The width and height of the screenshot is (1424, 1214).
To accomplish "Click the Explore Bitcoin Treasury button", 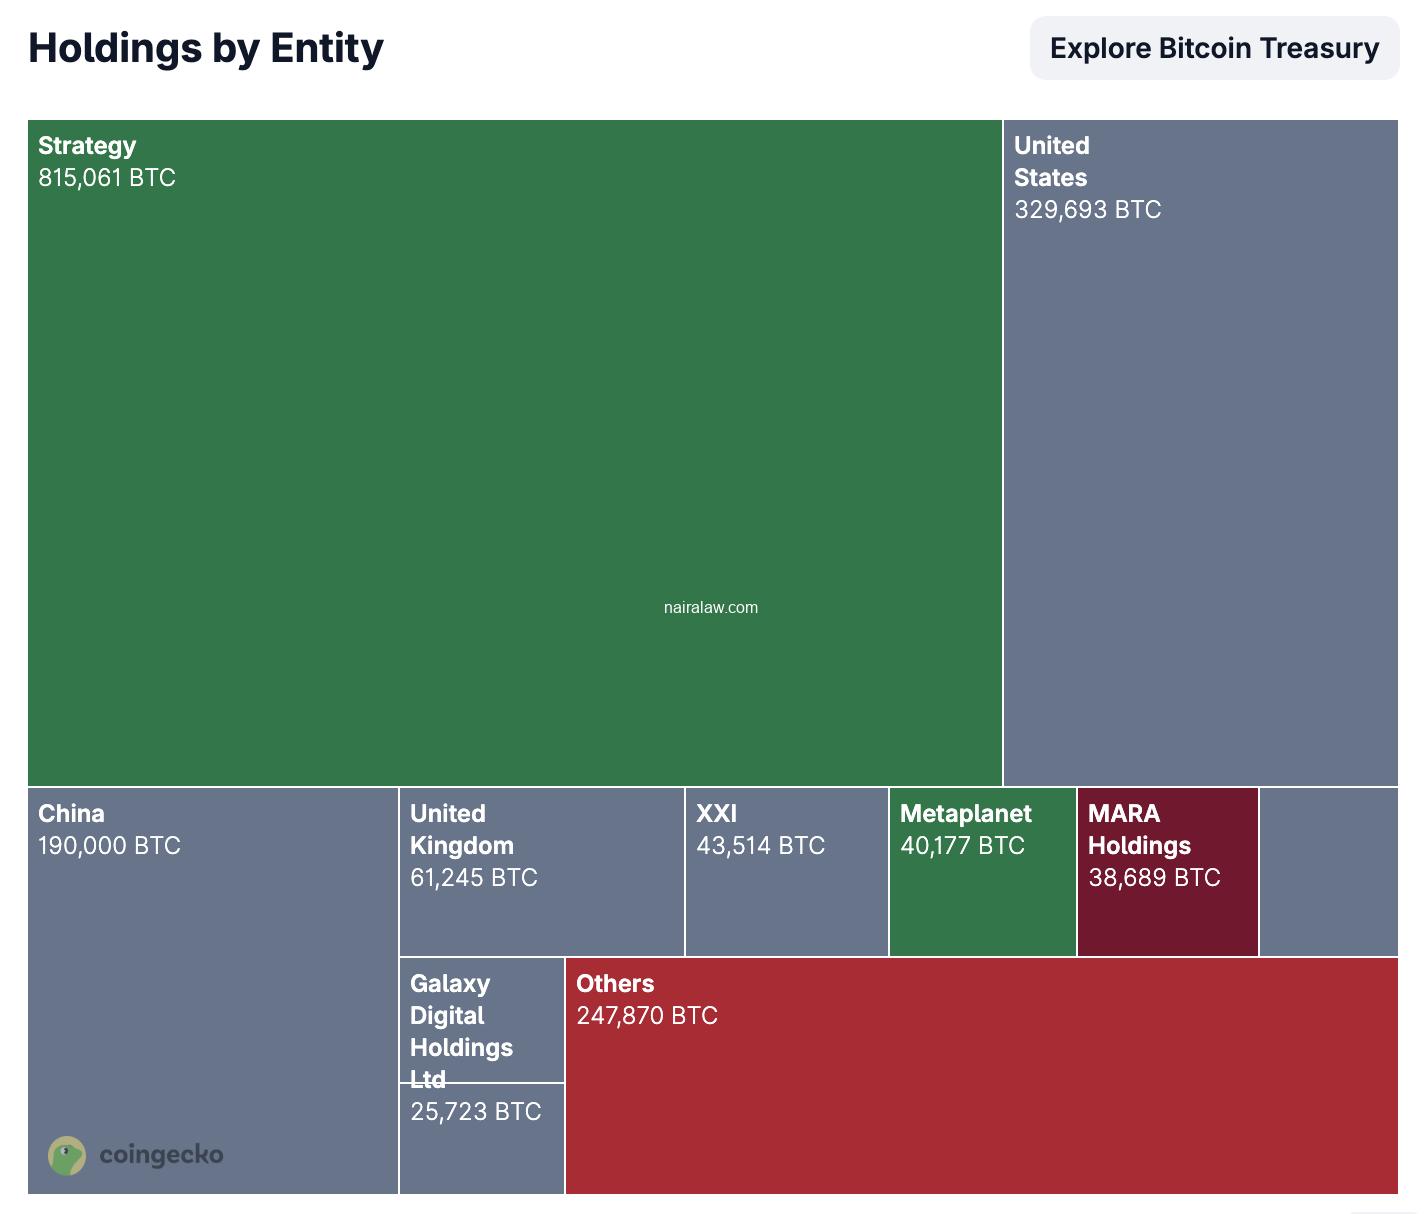I will (1214, 48).
